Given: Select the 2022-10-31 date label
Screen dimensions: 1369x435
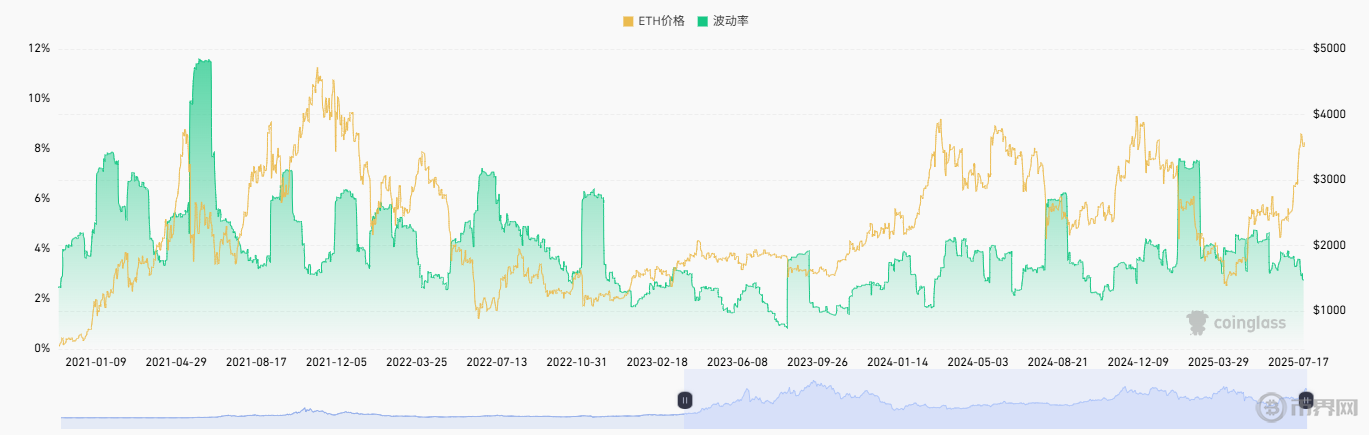Looking at the screenshot, I should pos(577,361).
